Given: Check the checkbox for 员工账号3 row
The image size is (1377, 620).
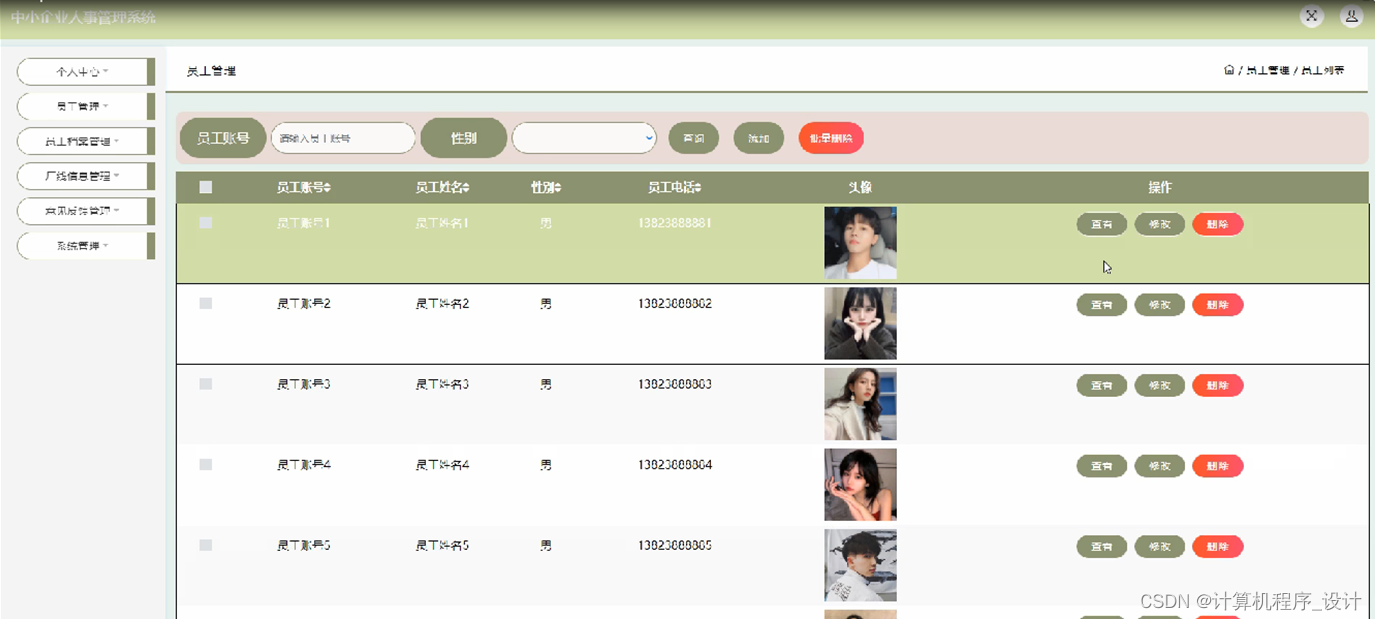Looking at the screenshot, I should (206, 384).
